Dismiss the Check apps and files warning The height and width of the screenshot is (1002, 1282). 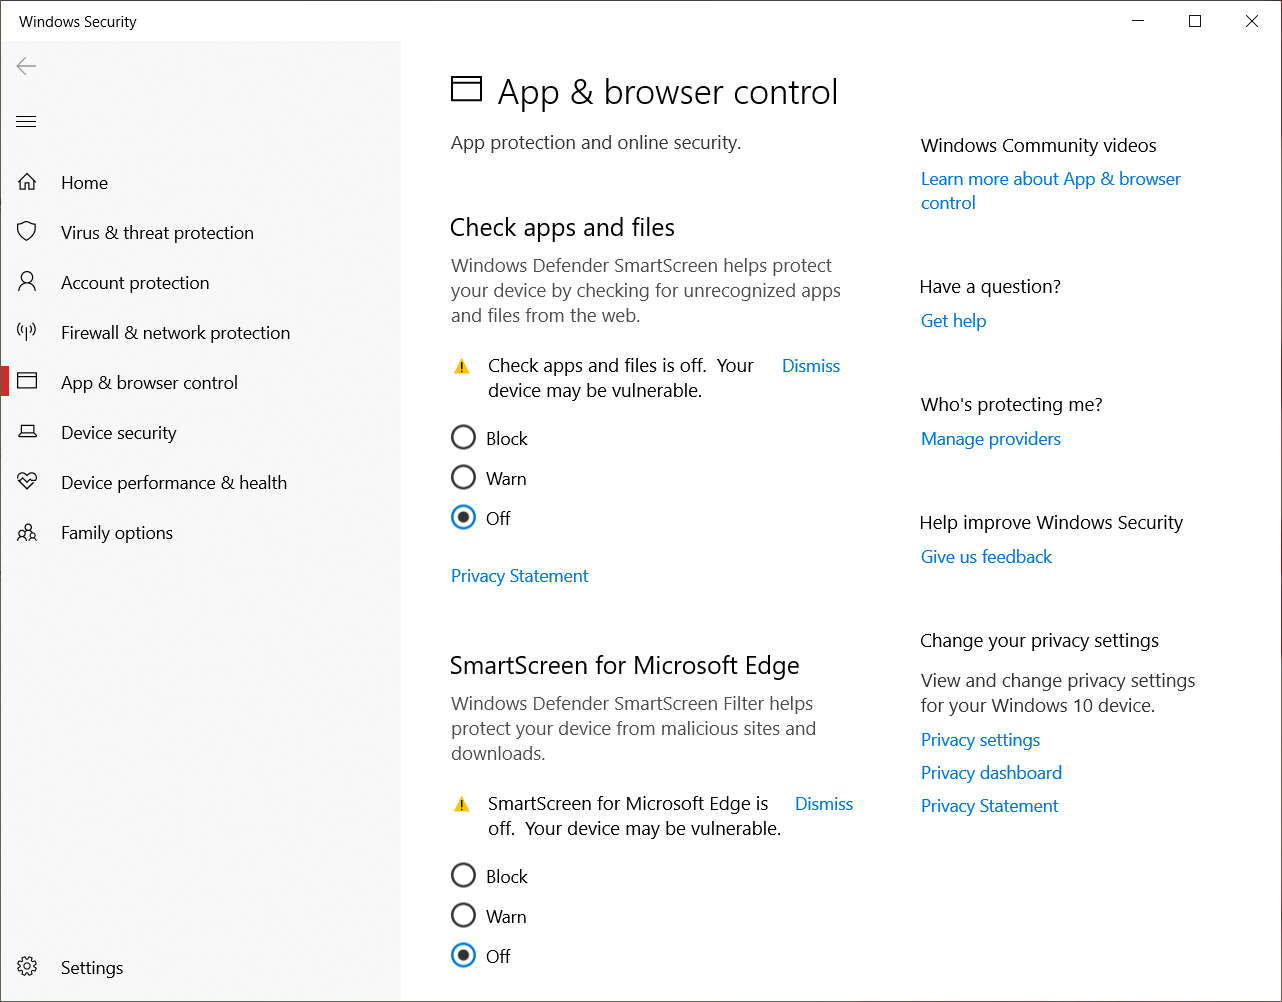811,366
